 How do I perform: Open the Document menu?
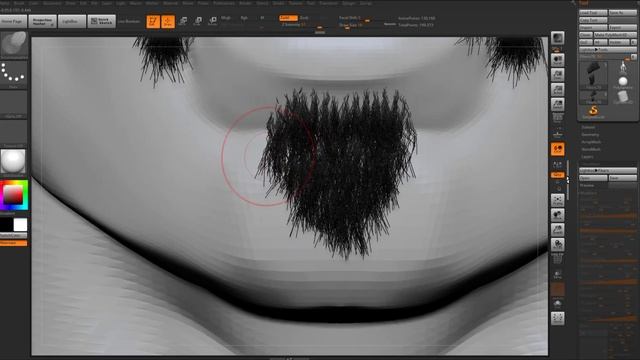click(52, 3)
